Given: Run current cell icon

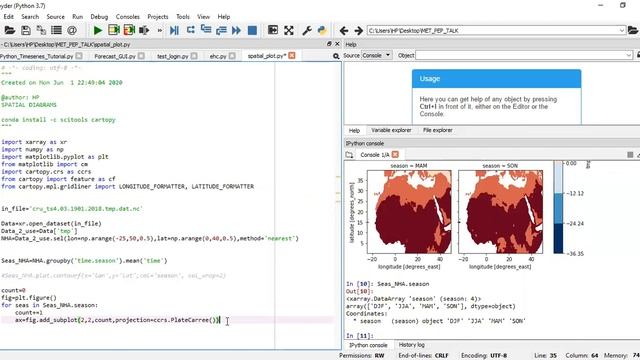Looking at the screenshot, I should pyautogui.click(x=114, y=30).
